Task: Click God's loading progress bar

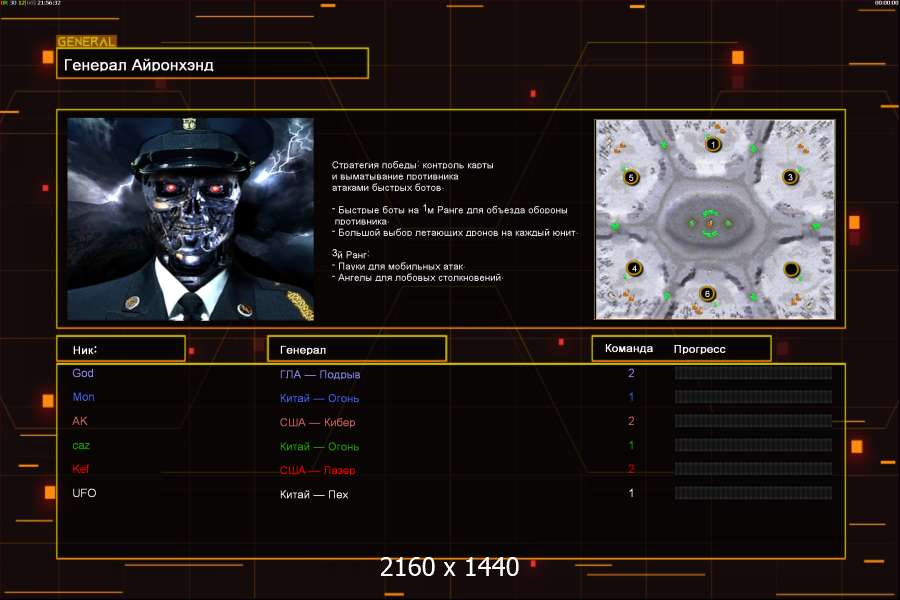Action: coord(753,373)
